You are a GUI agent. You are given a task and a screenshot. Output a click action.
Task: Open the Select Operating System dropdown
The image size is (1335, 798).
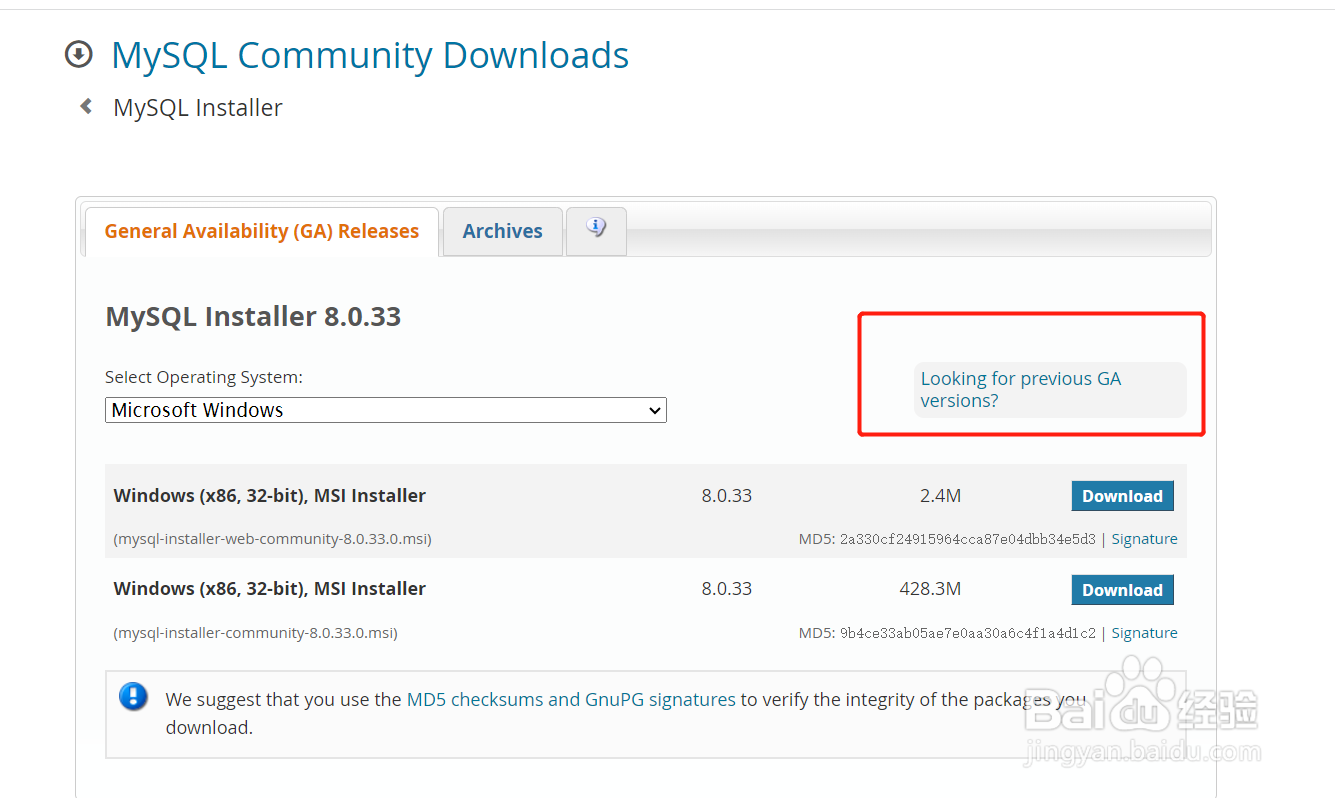click(x=385, y=410)
